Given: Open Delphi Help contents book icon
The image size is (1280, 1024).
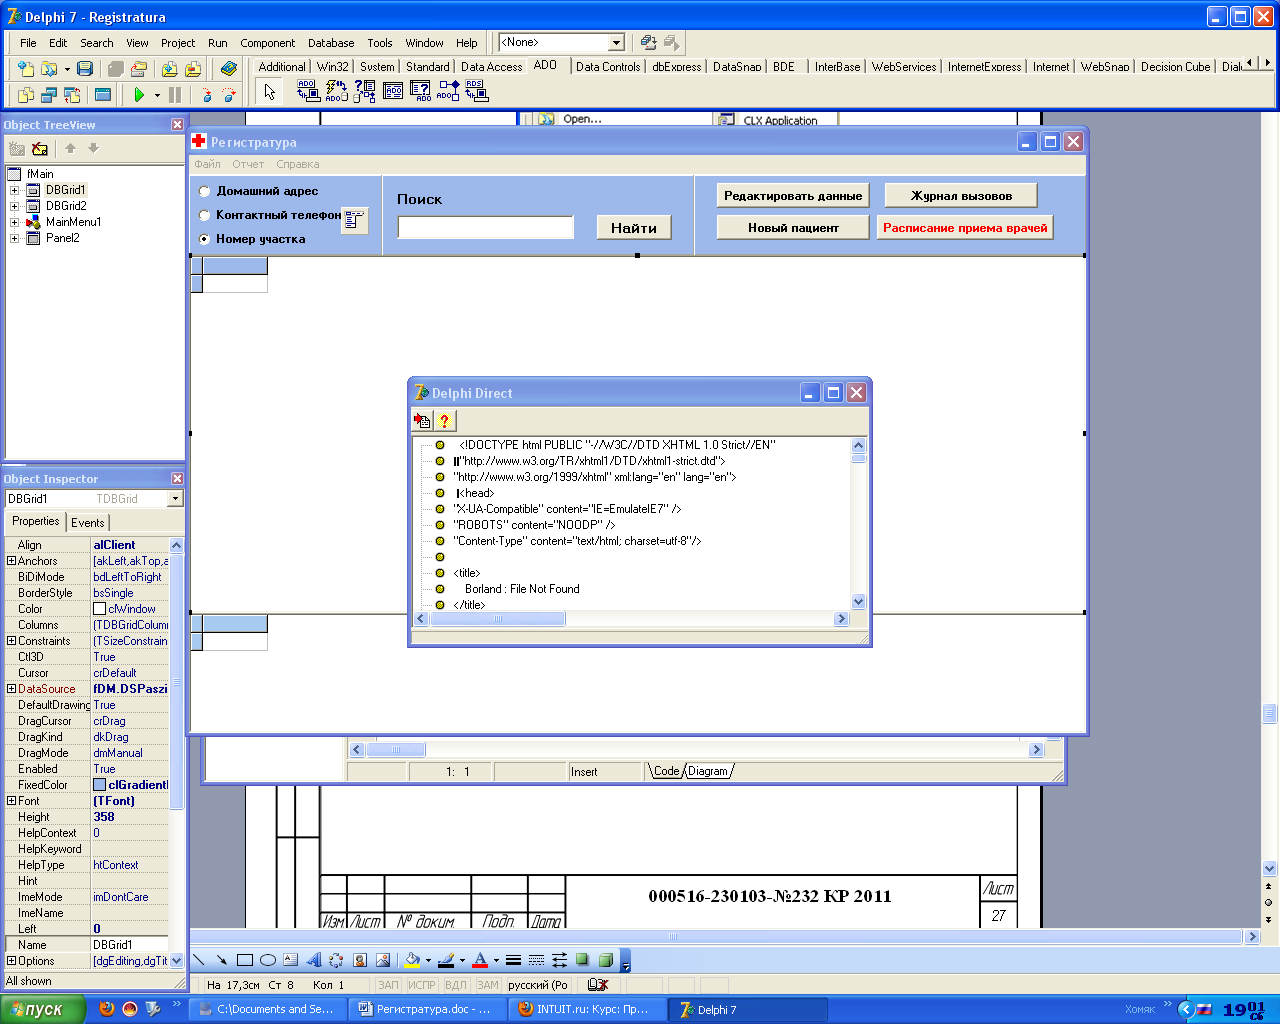Looking at the screenshot, I should 229,69.
